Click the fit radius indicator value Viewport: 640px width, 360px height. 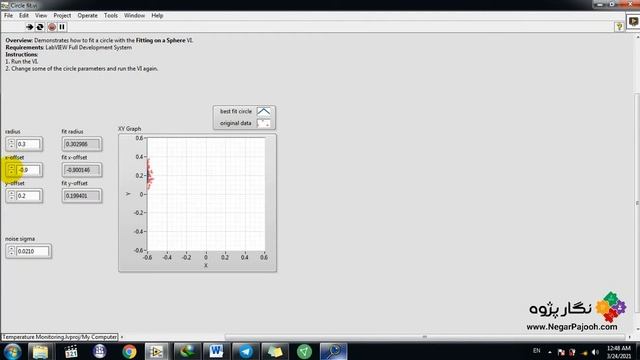click(82, 144)
